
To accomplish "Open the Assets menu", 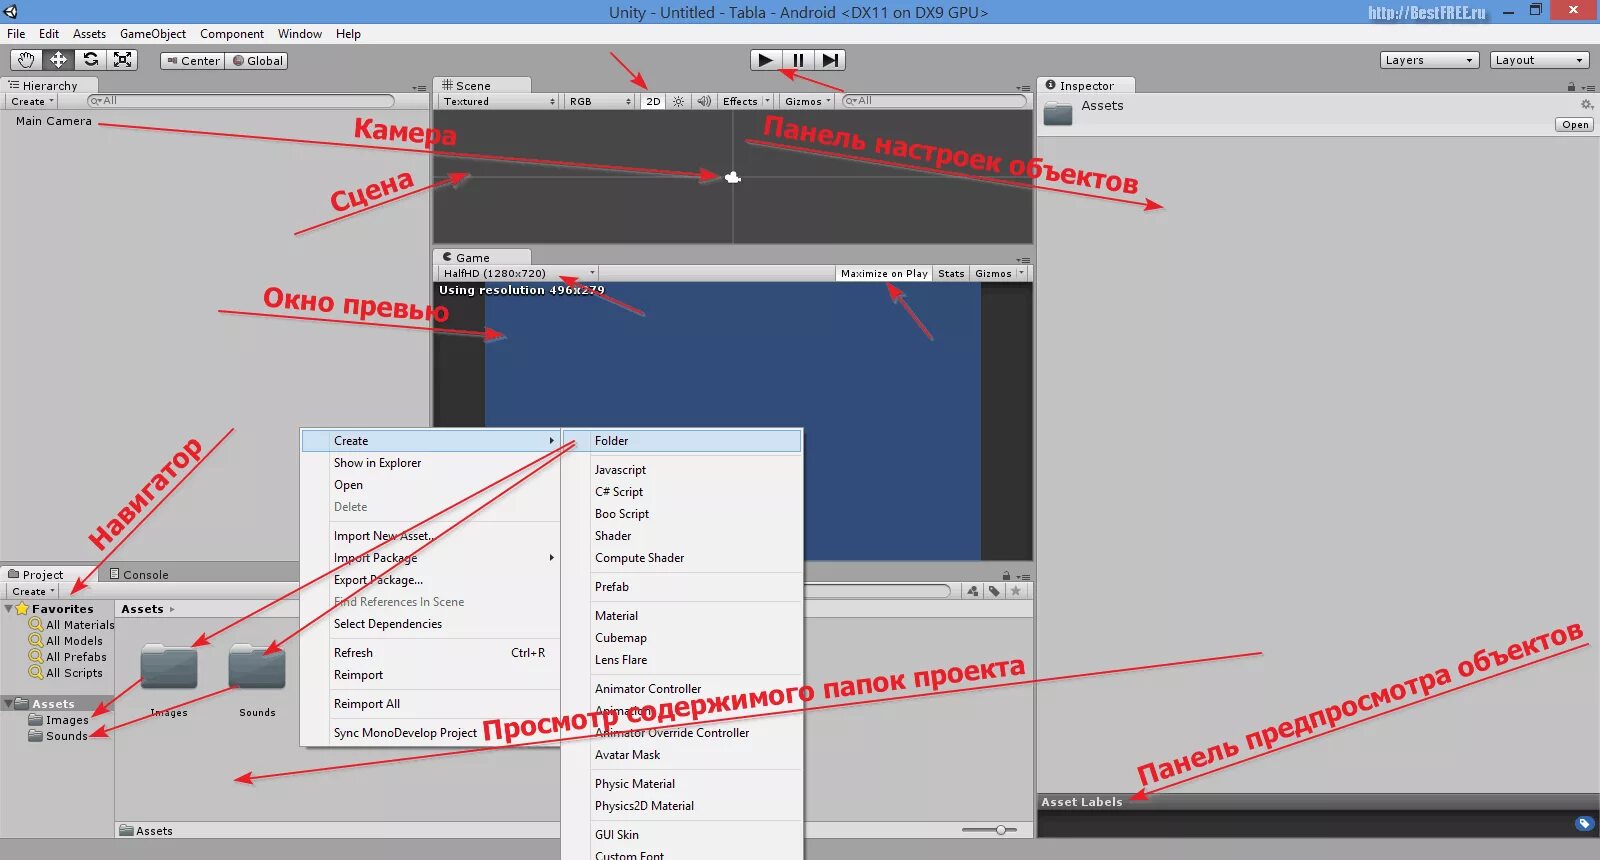I will coord(89,34).
